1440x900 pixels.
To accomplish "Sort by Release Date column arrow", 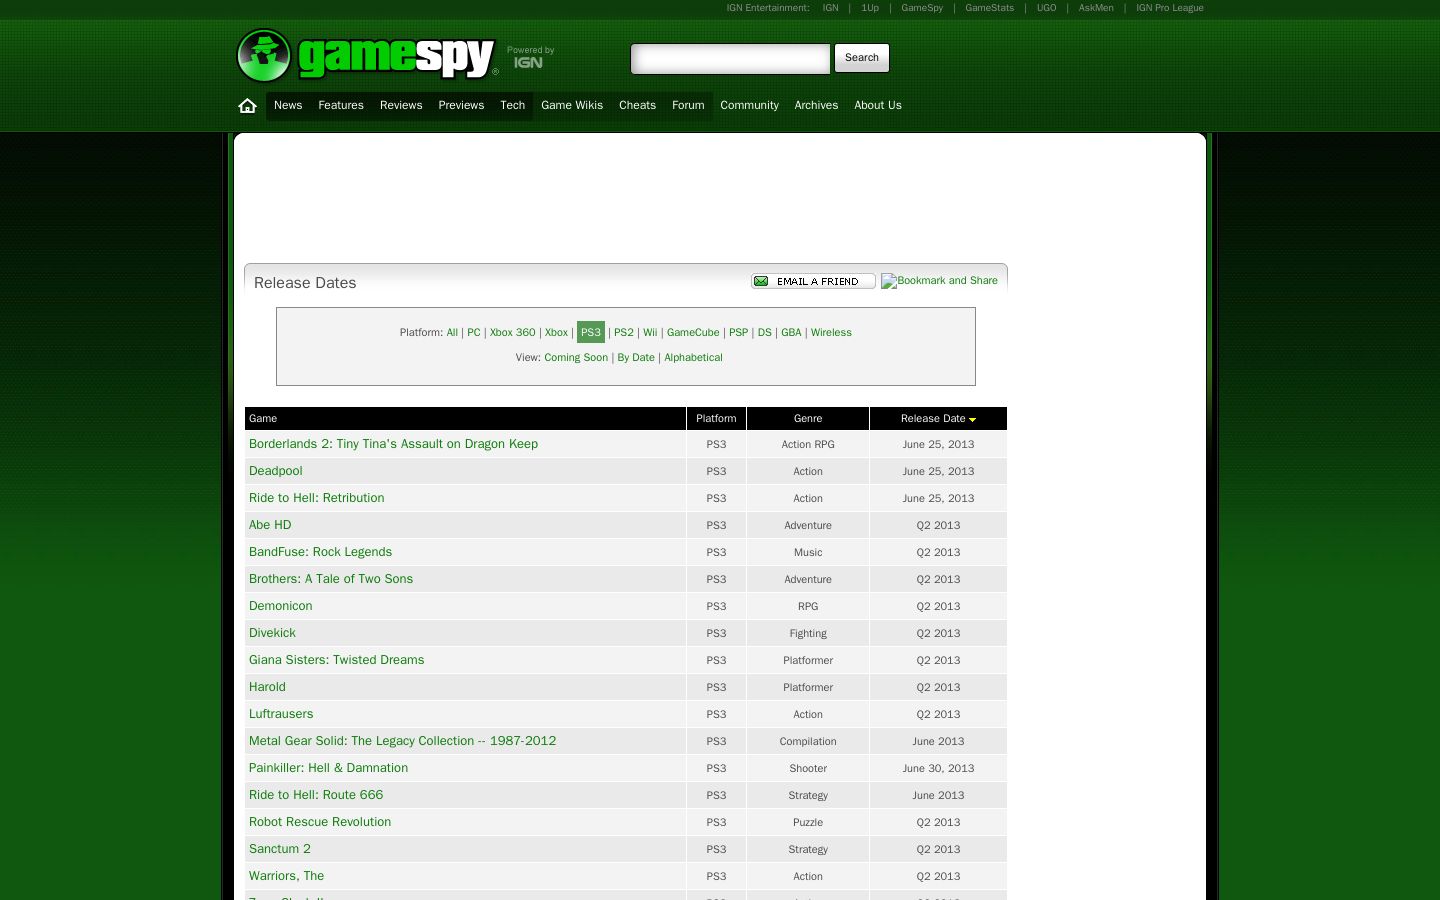I will tap(972, 420).
